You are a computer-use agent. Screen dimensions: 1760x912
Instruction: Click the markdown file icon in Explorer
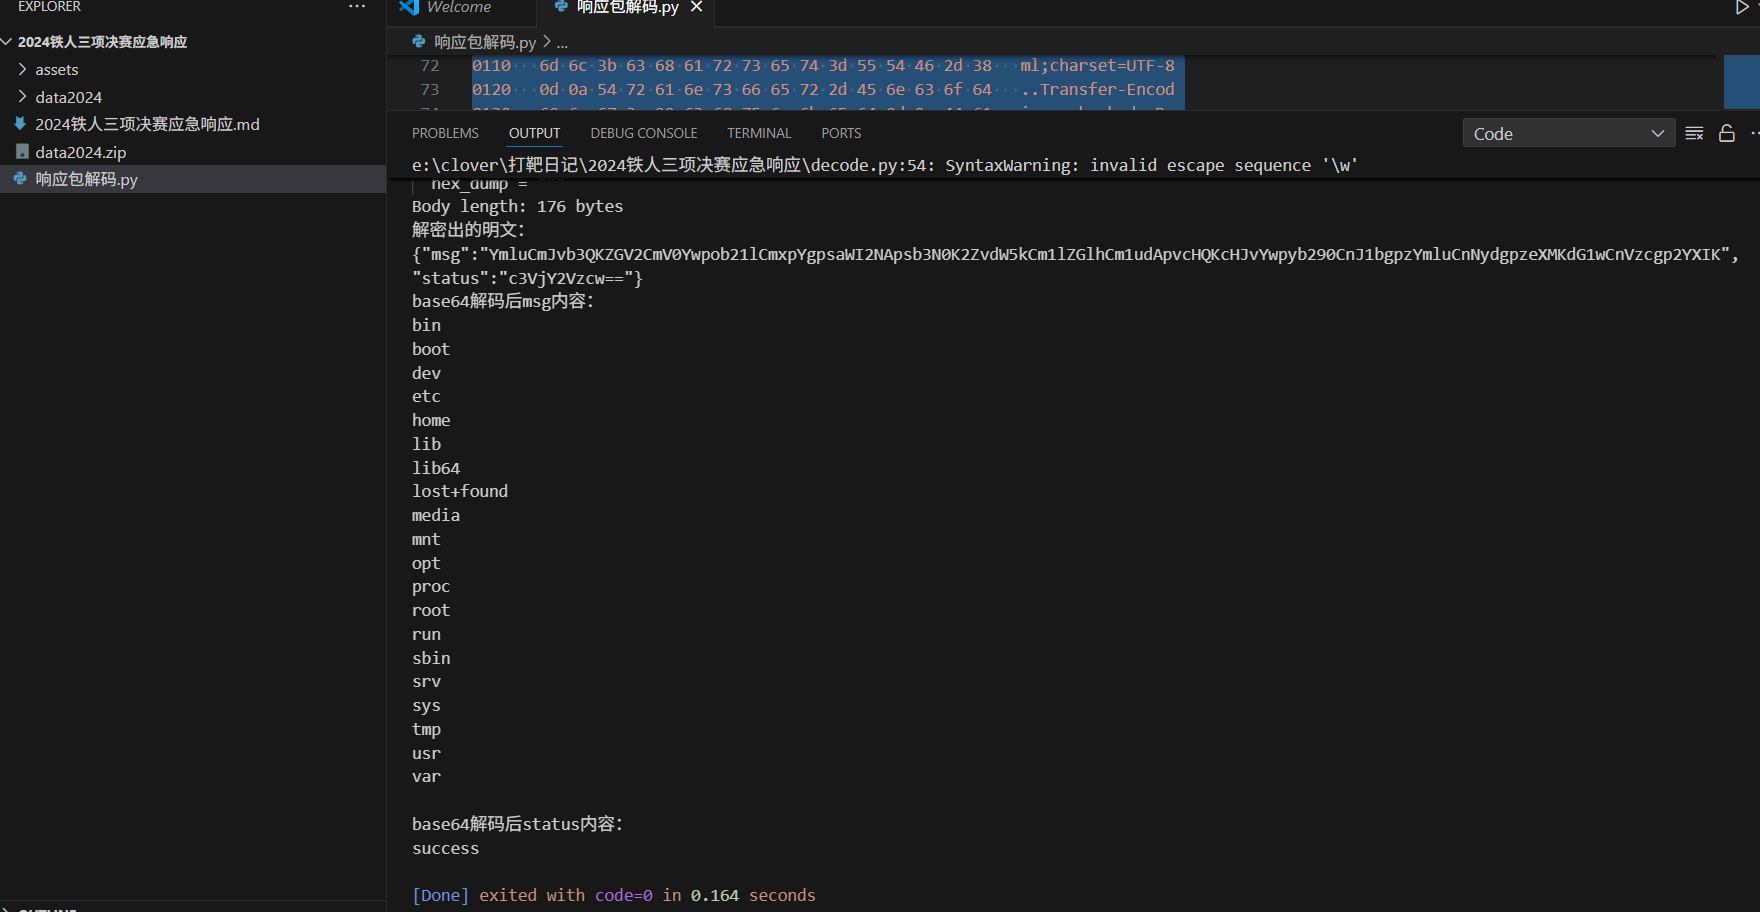20,124
